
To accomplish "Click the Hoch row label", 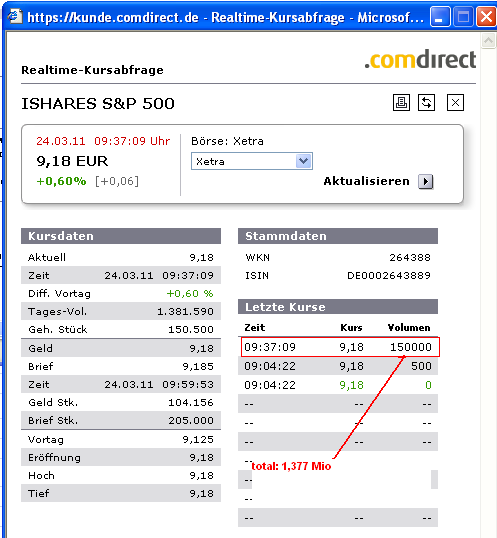I will pos(42,475).
